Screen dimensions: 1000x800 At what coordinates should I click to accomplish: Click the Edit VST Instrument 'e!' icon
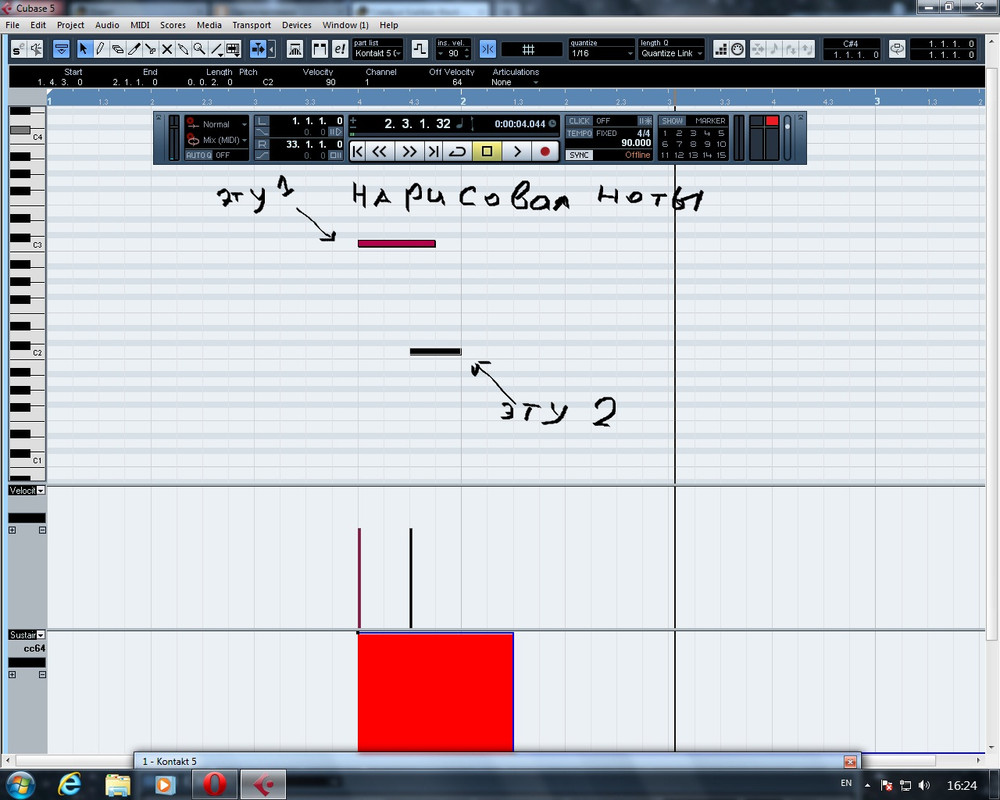[340, 49]
